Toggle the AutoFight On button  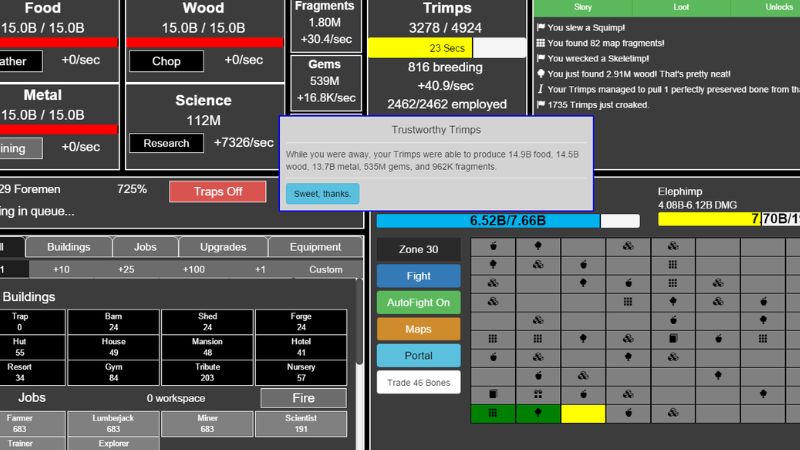[x=418, y=302]
